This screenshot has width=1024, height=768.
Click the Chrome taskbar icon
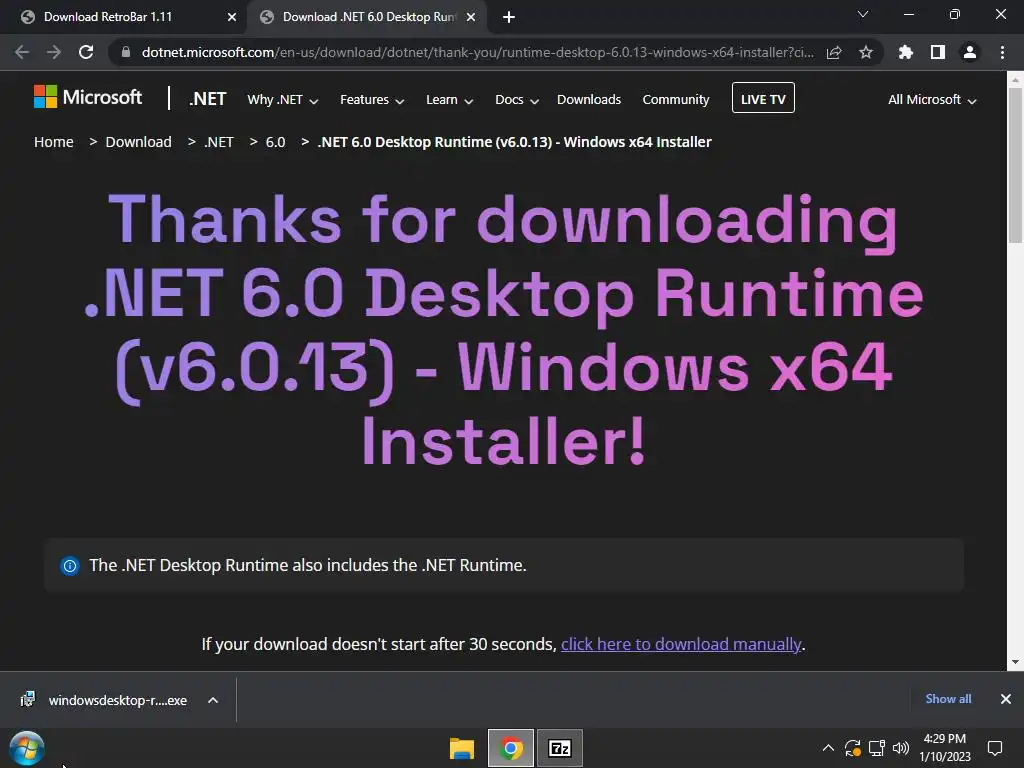(x=511, y=748)
